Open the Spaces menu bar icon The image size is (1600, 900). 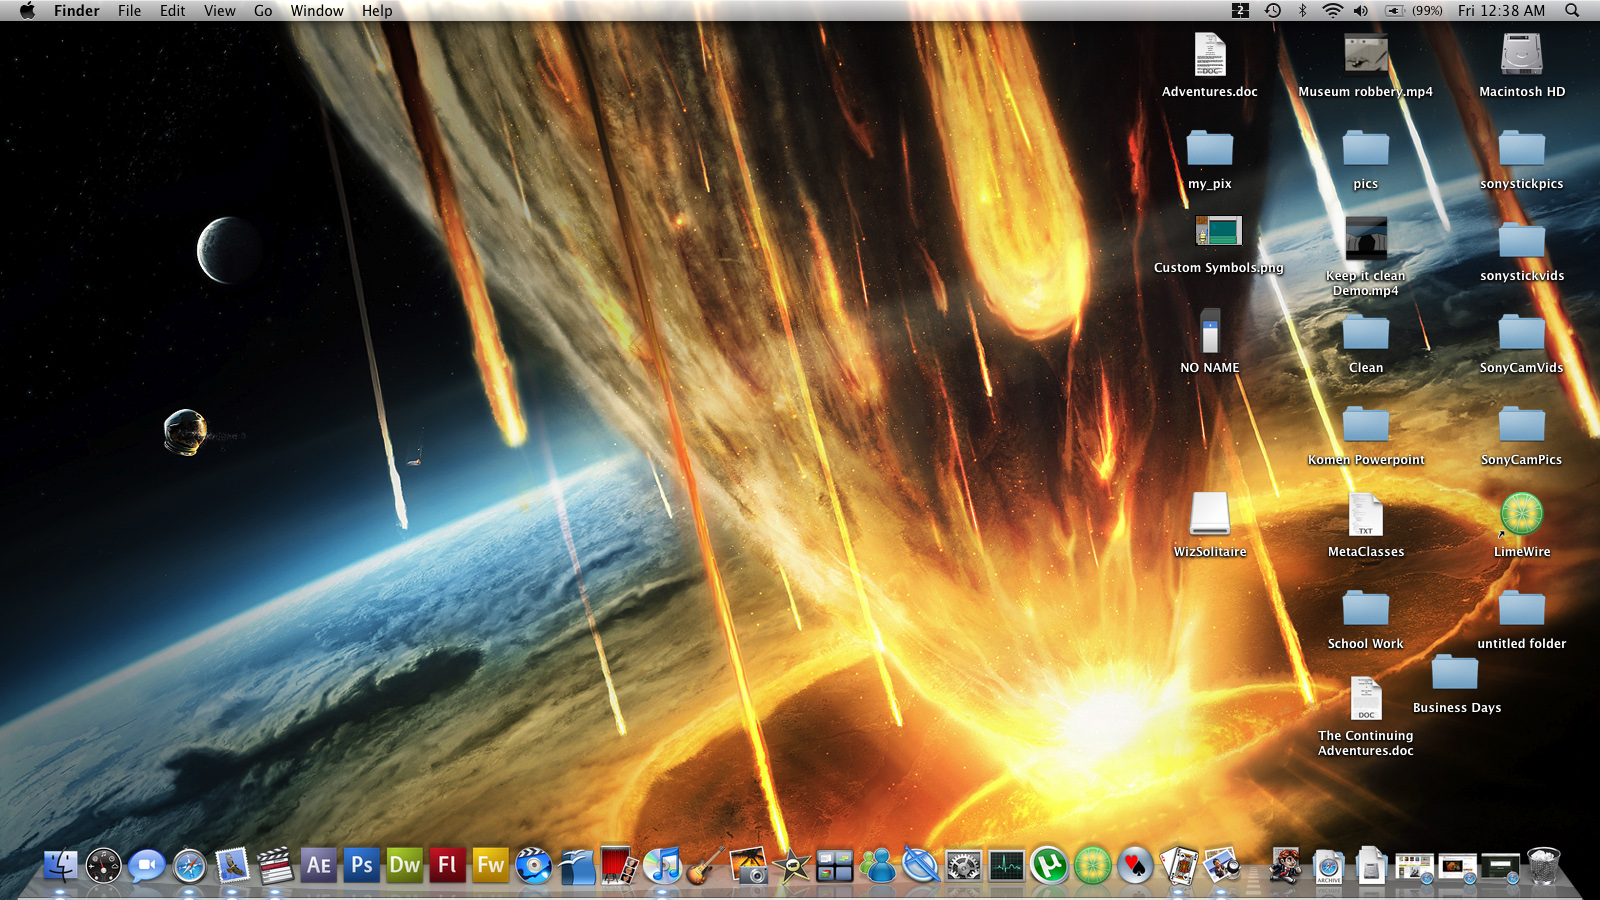pos(1240,10)
